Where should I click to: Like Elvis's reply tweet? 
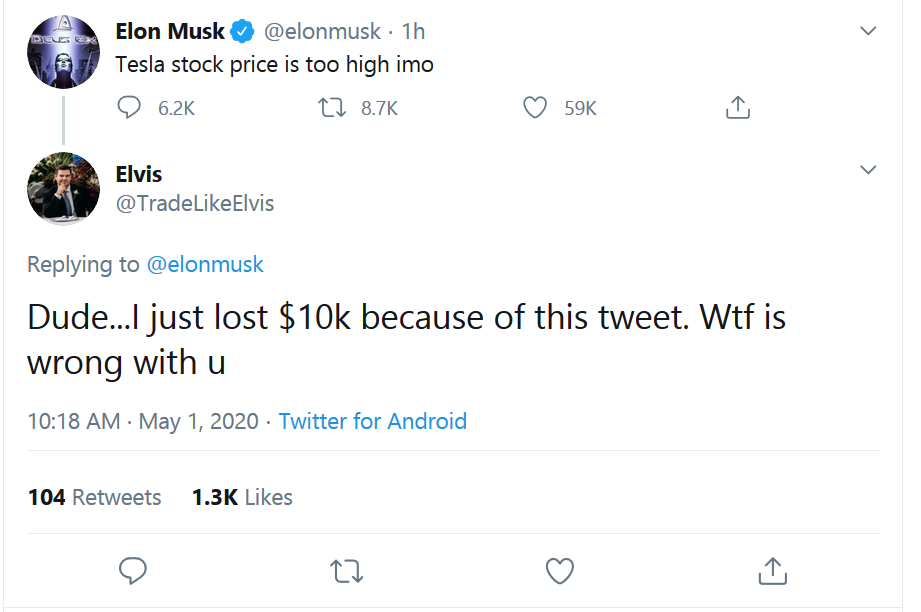tap(559, 571)
